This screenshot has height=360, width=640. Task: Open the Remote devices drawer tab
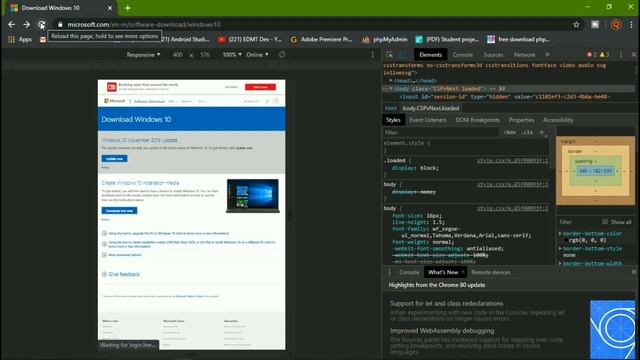(x=491, y=272)
